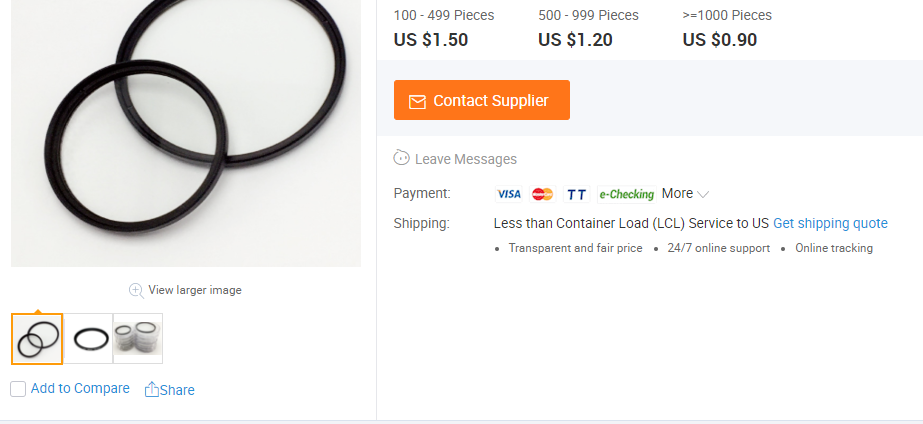The width and height of the screenshot is (923, 424).
Task: Select the e-Checking payment icon
Action: (x=626, y=194)
